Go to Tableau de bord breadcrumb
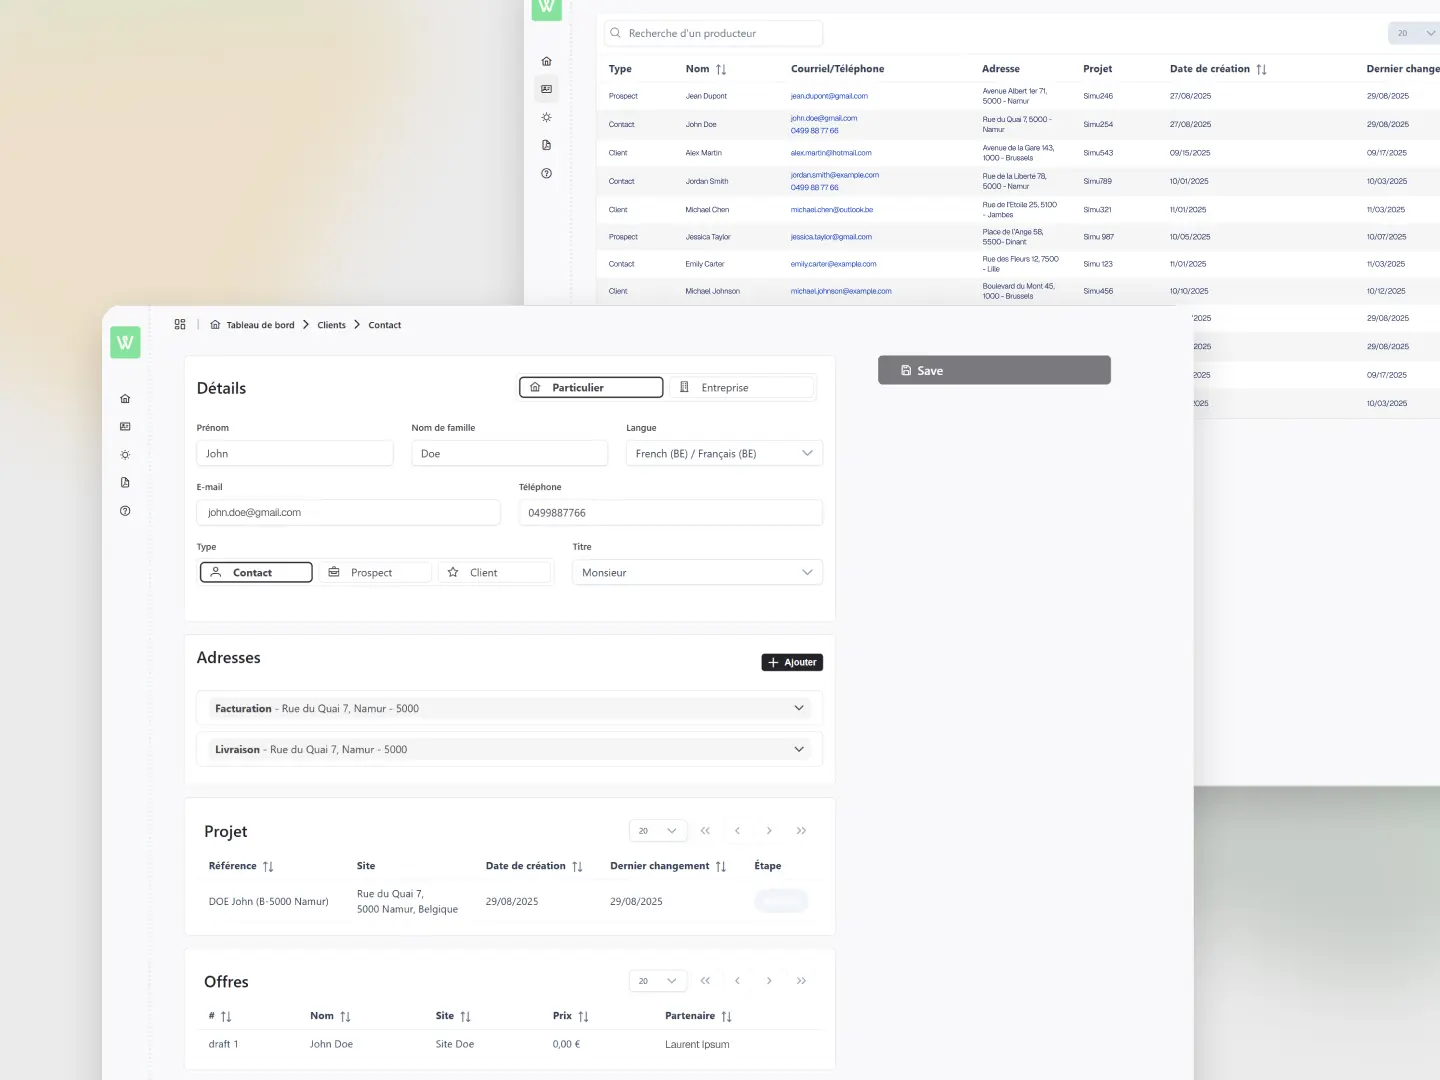Viewport: 1440px width, 1080px height. (x=260, y=325)
